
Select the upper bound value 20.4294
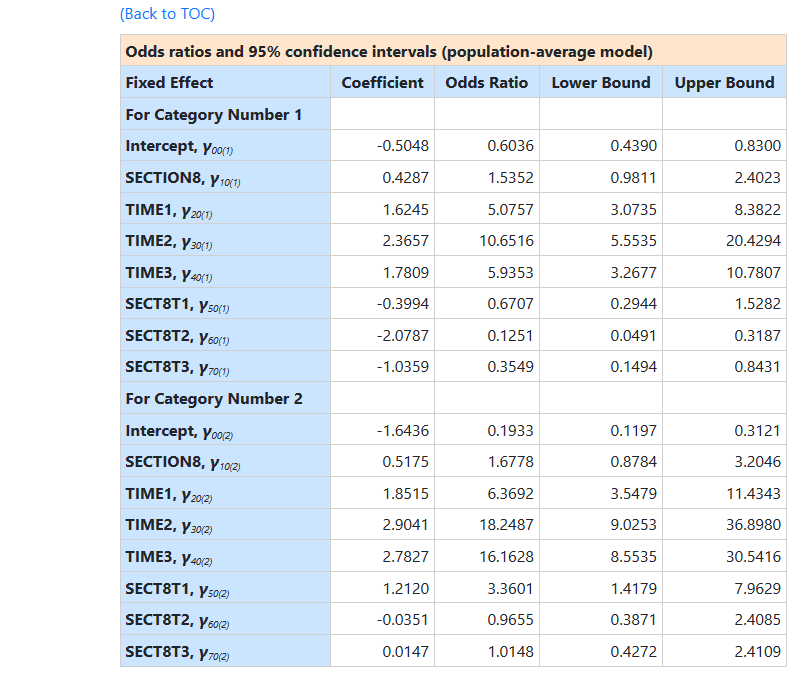pyautogui.click(x=753, y=241)
